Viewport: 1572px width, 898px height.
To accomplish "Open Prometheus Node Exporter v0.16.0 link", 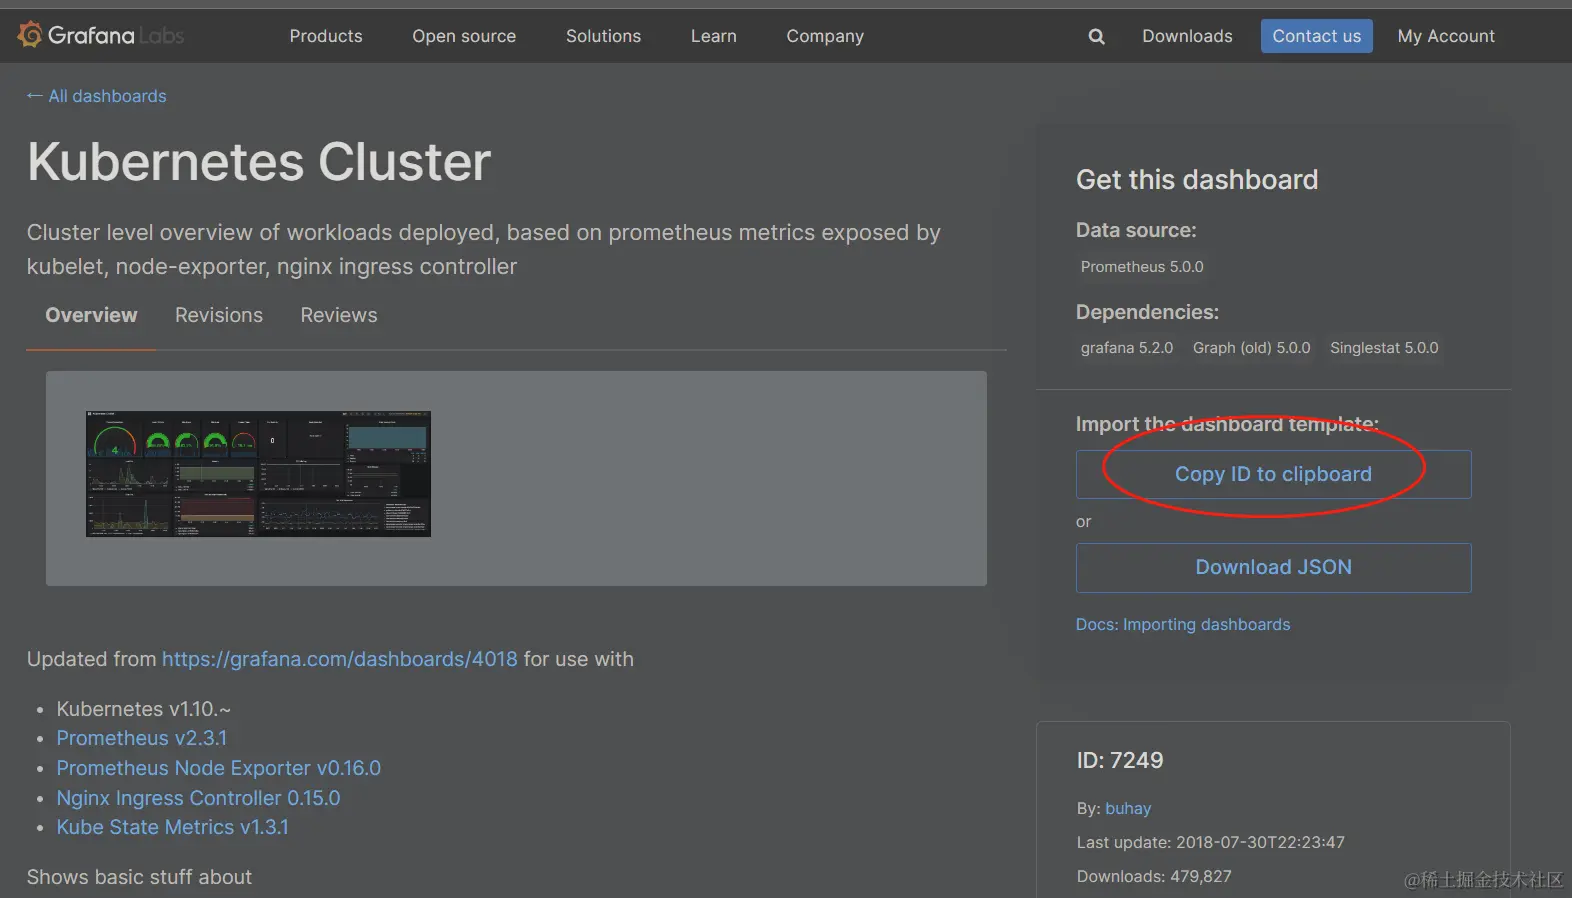I will (219, 768).
